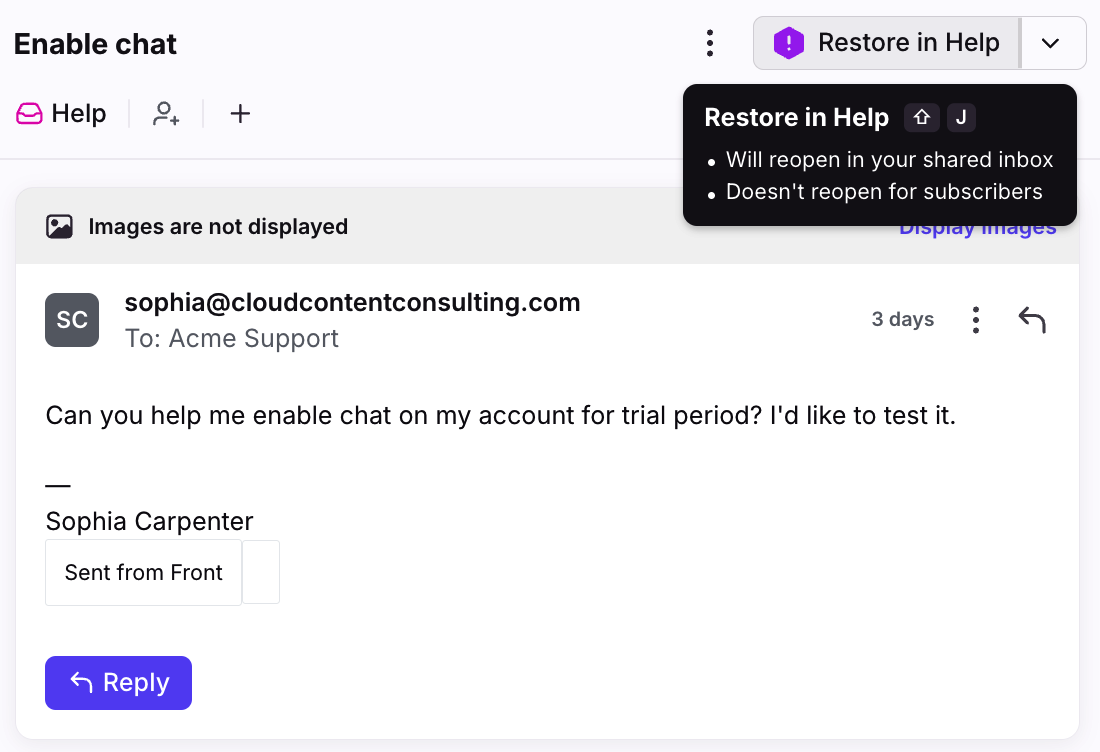
Task: Click the pink inbox icon next to Help
Action: pos(29,114)
